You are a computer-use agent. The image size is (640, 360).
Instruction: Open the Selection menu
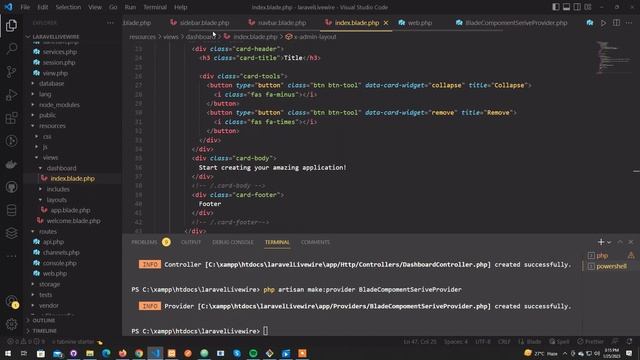point(68,7)
